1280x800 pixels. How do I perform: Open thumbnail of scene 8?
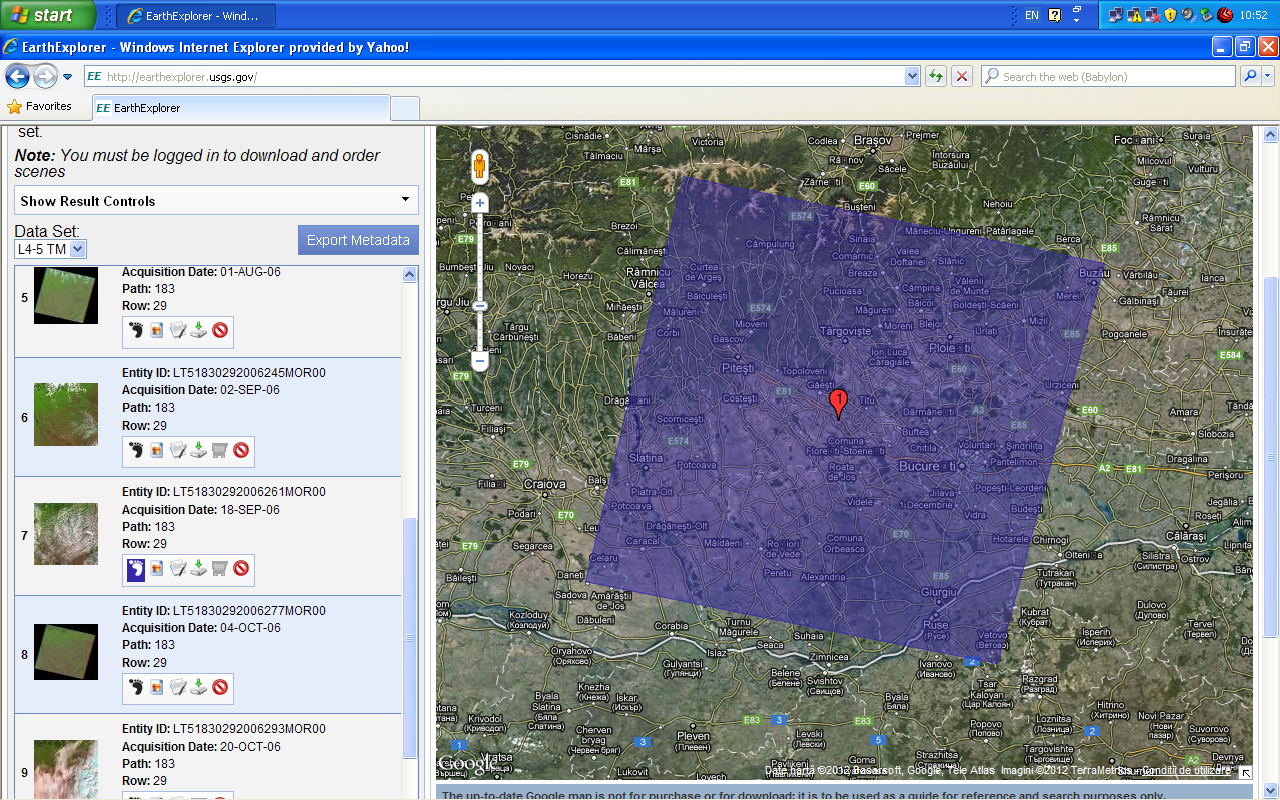[x=66, y=652]
